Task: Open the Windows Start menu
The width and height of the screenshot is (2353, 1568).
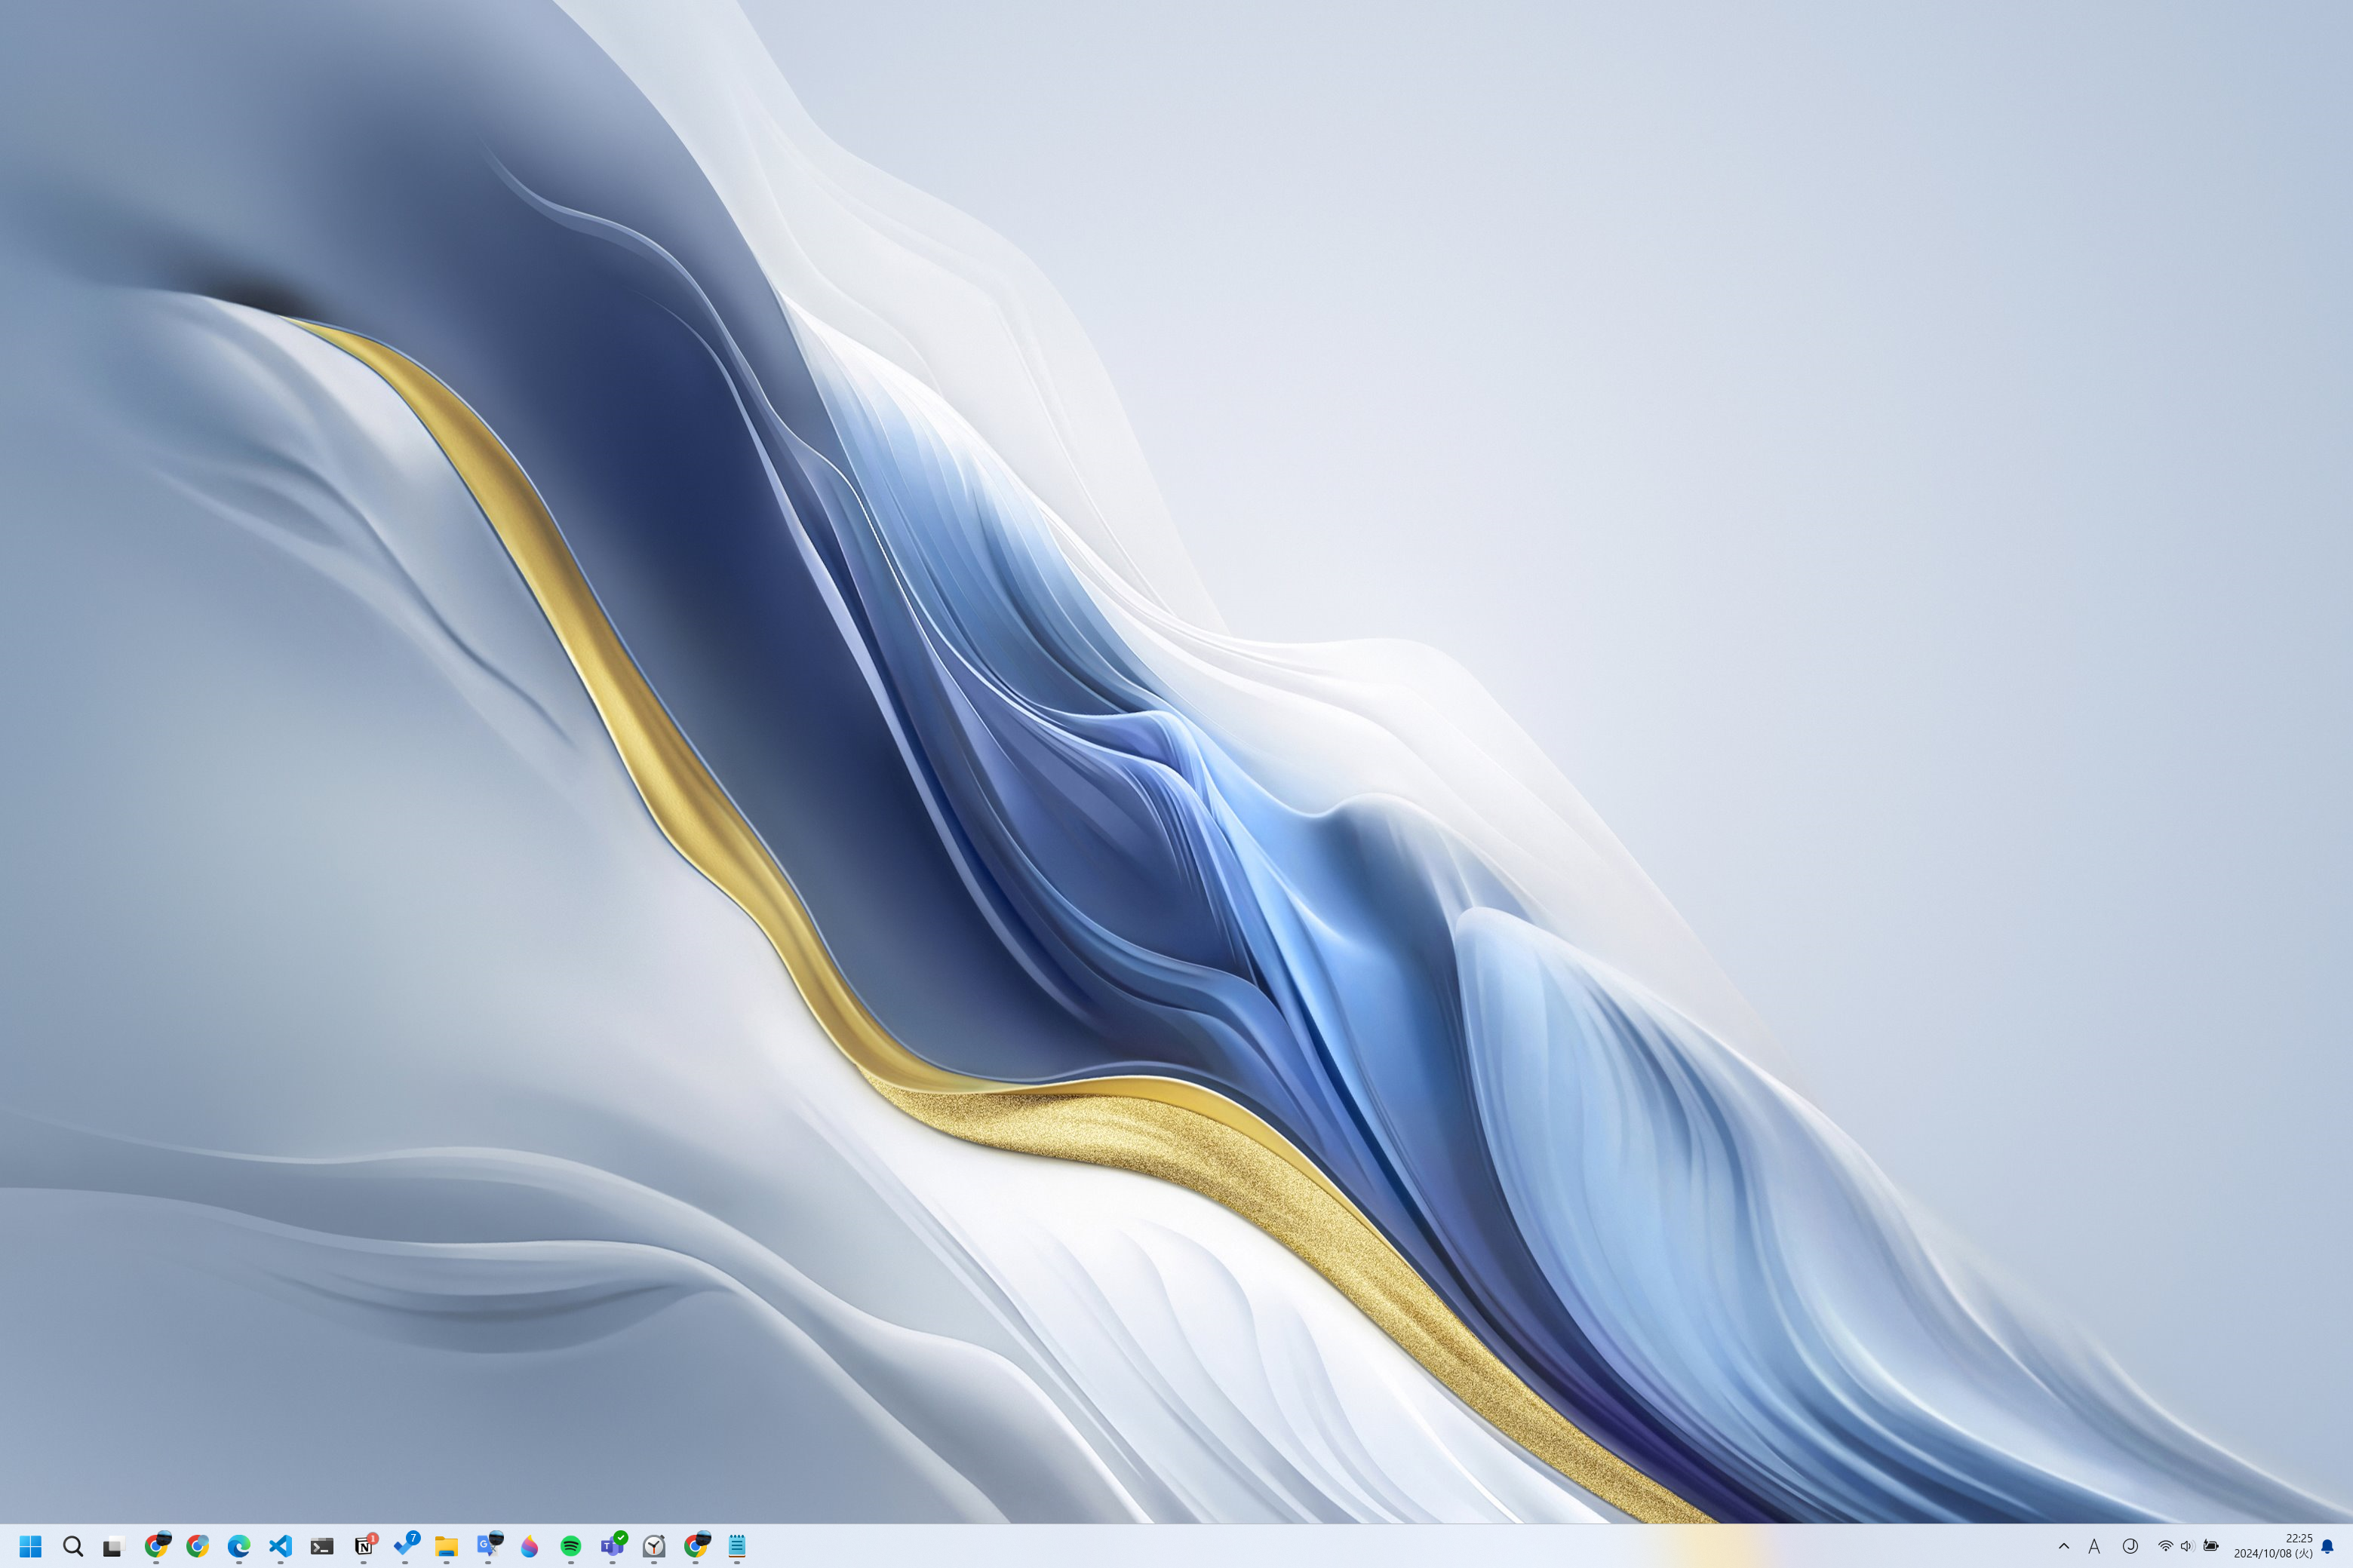Action: coord(30,1546)
